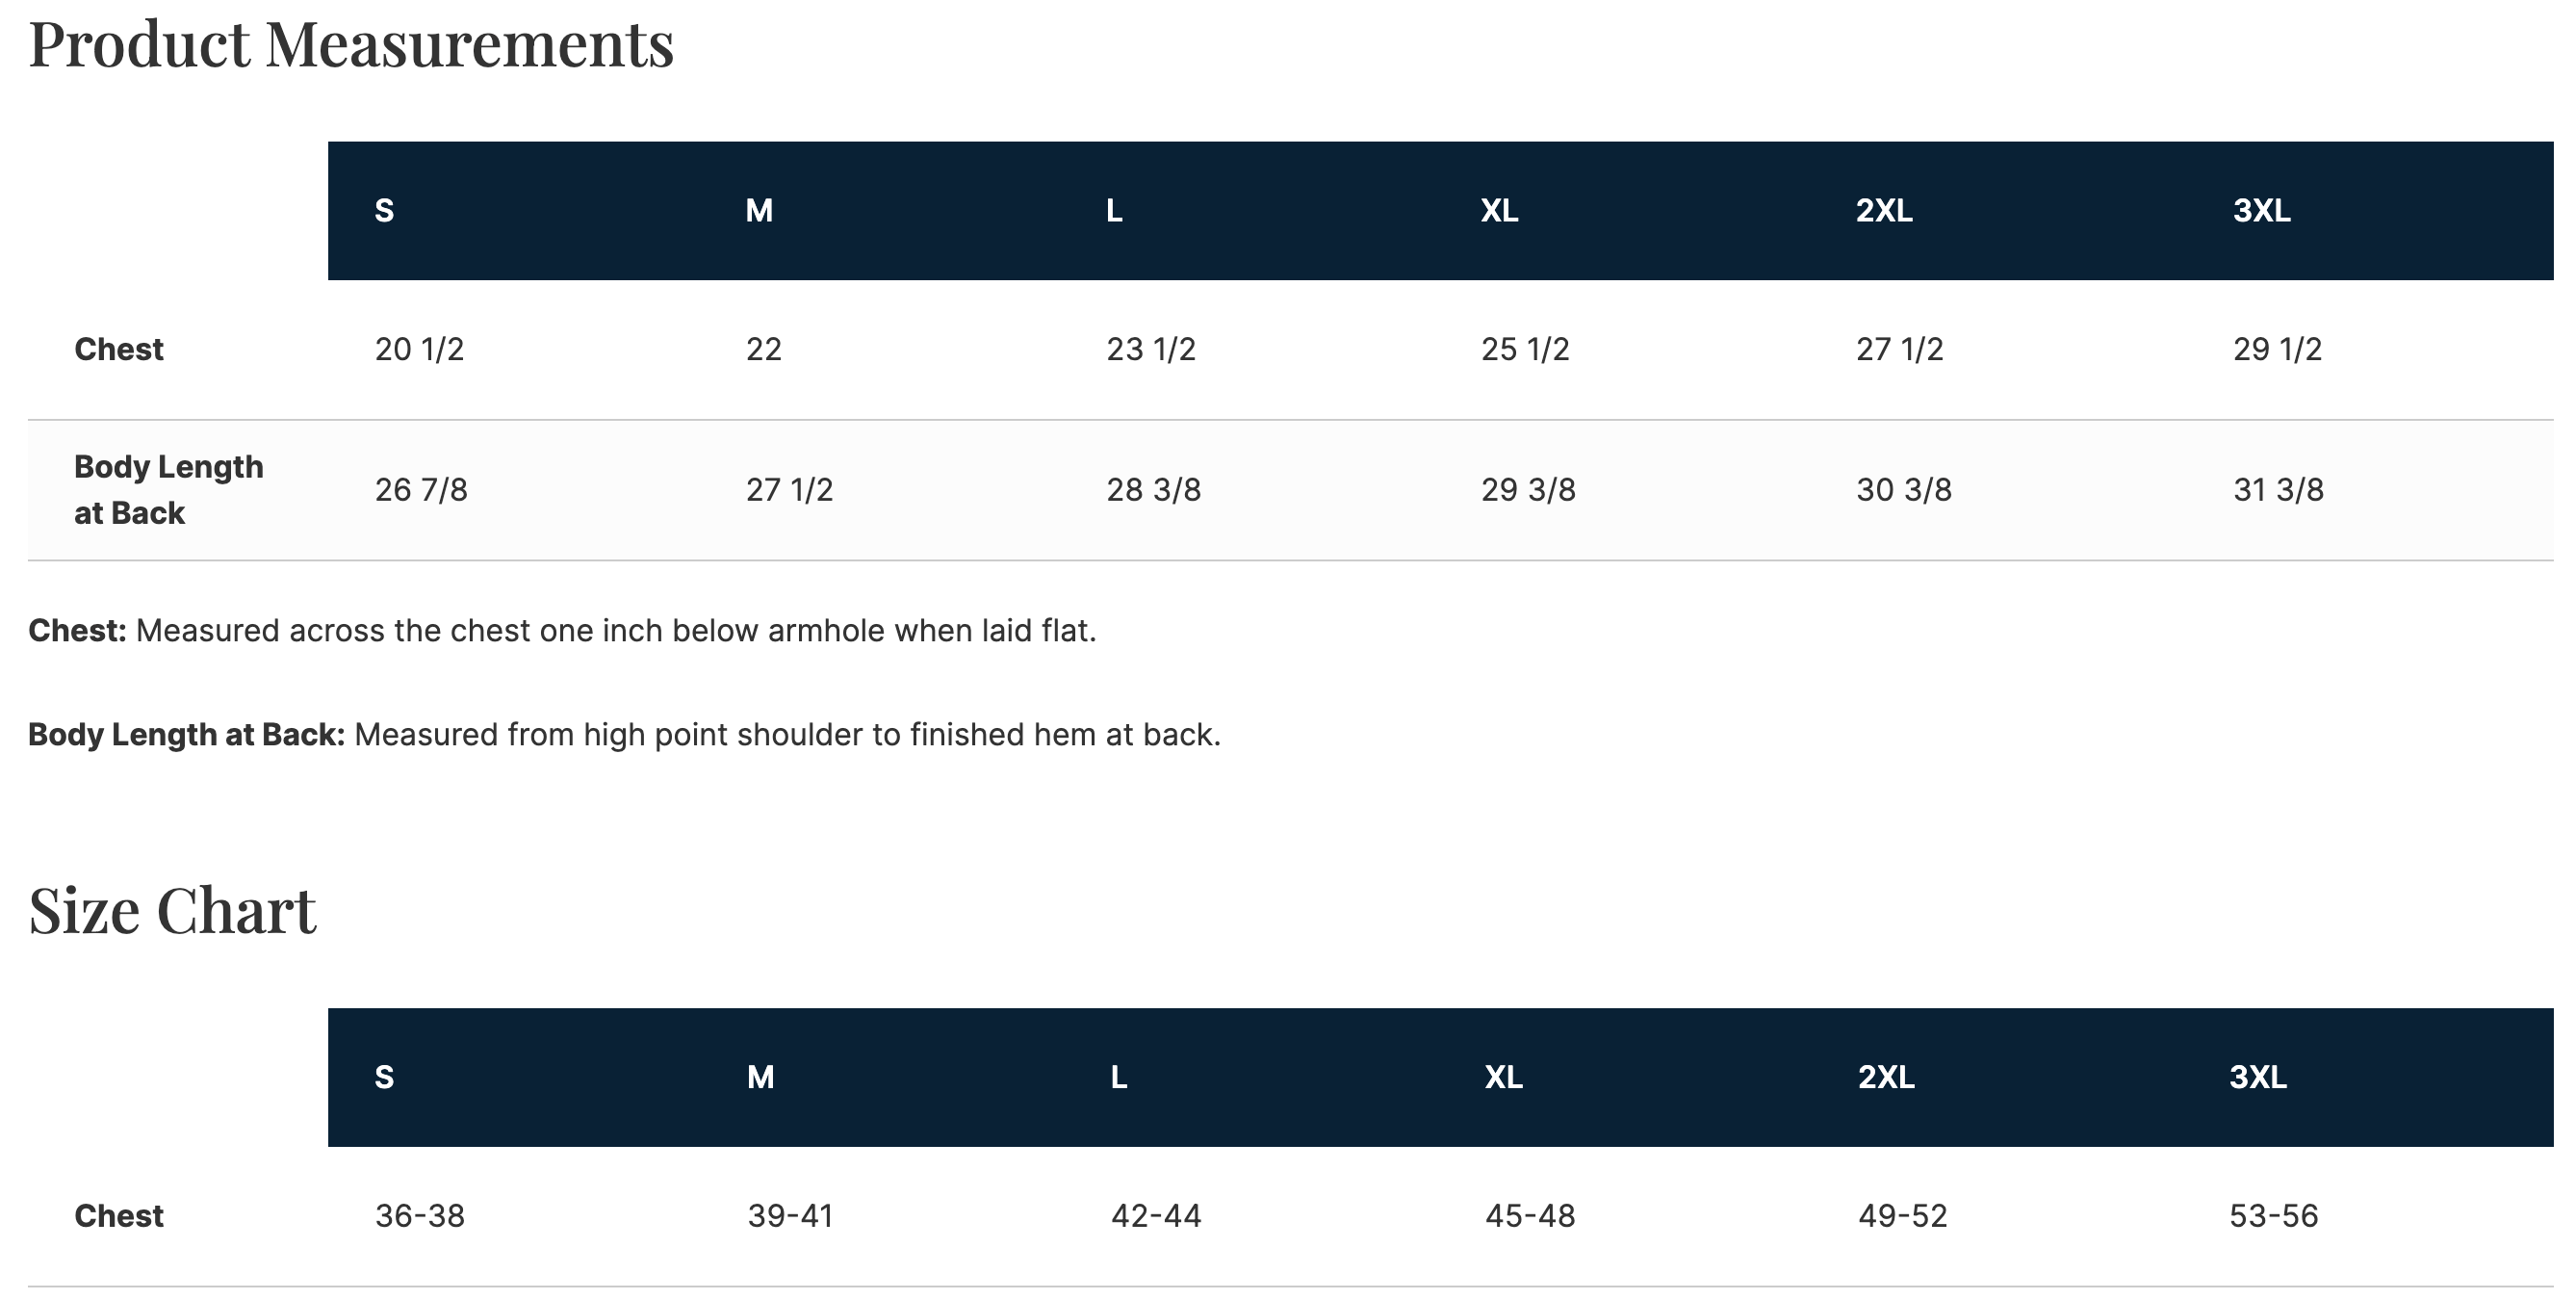The image size is (2576, 1300).
Task: Select the 31 3/8 body length cell
Action: pos(2278,490)
